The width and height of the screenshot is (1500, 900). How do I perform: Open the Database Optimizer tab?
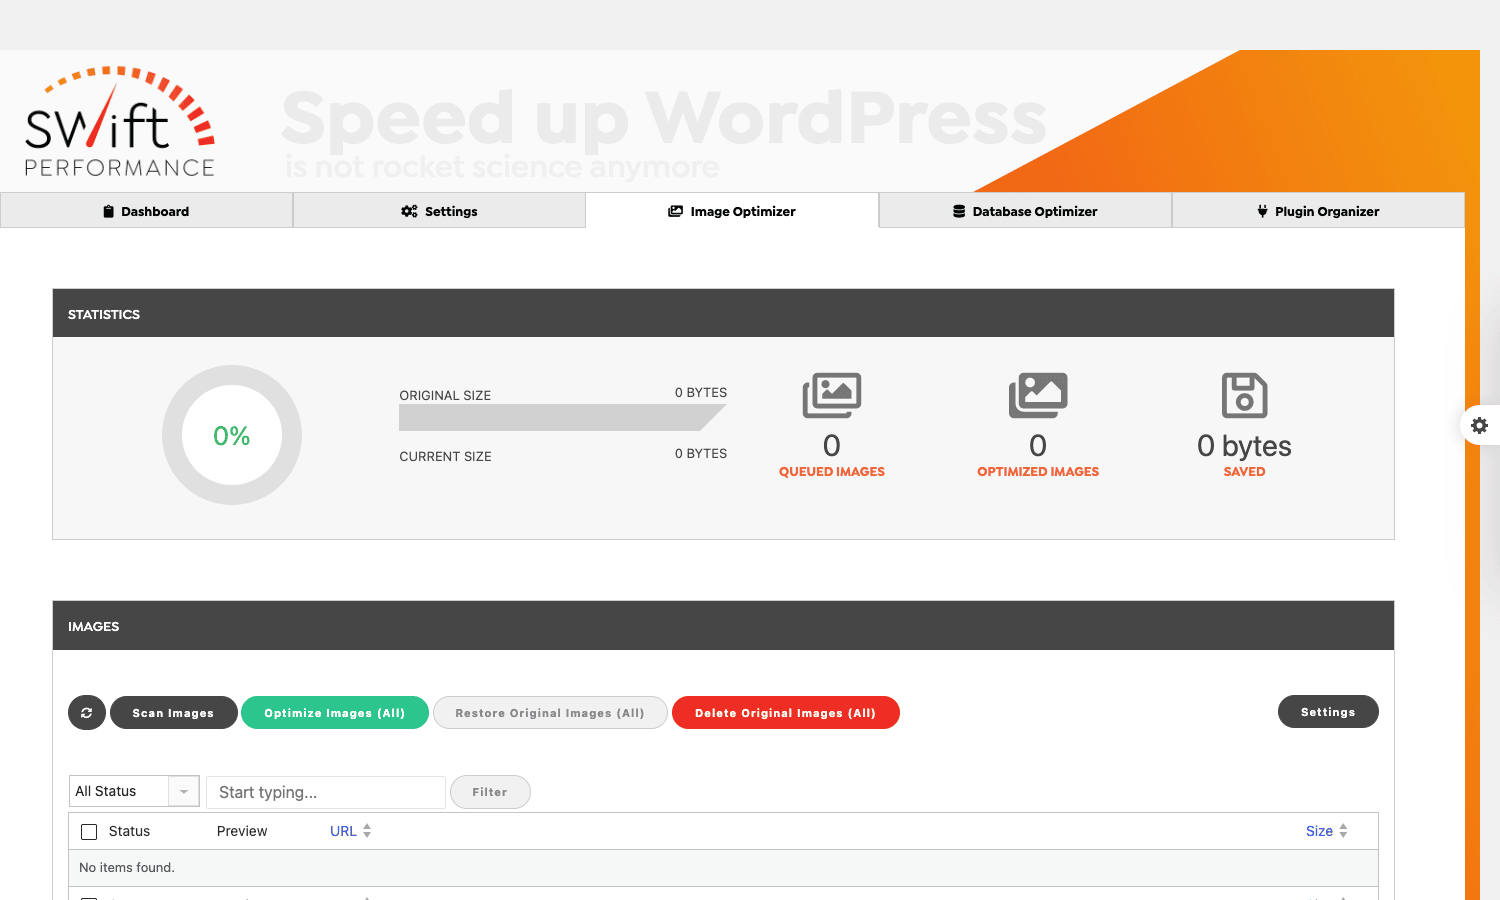(1025, 211)
